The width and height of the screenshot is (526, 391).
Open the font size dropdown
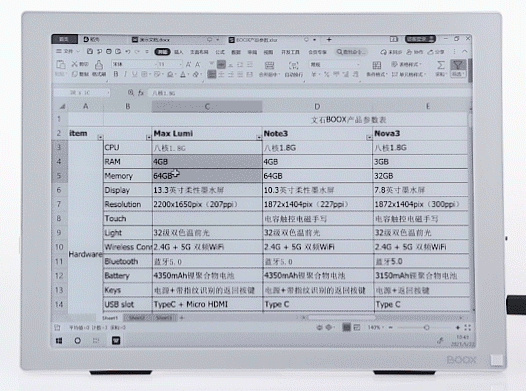pos(180,64)
